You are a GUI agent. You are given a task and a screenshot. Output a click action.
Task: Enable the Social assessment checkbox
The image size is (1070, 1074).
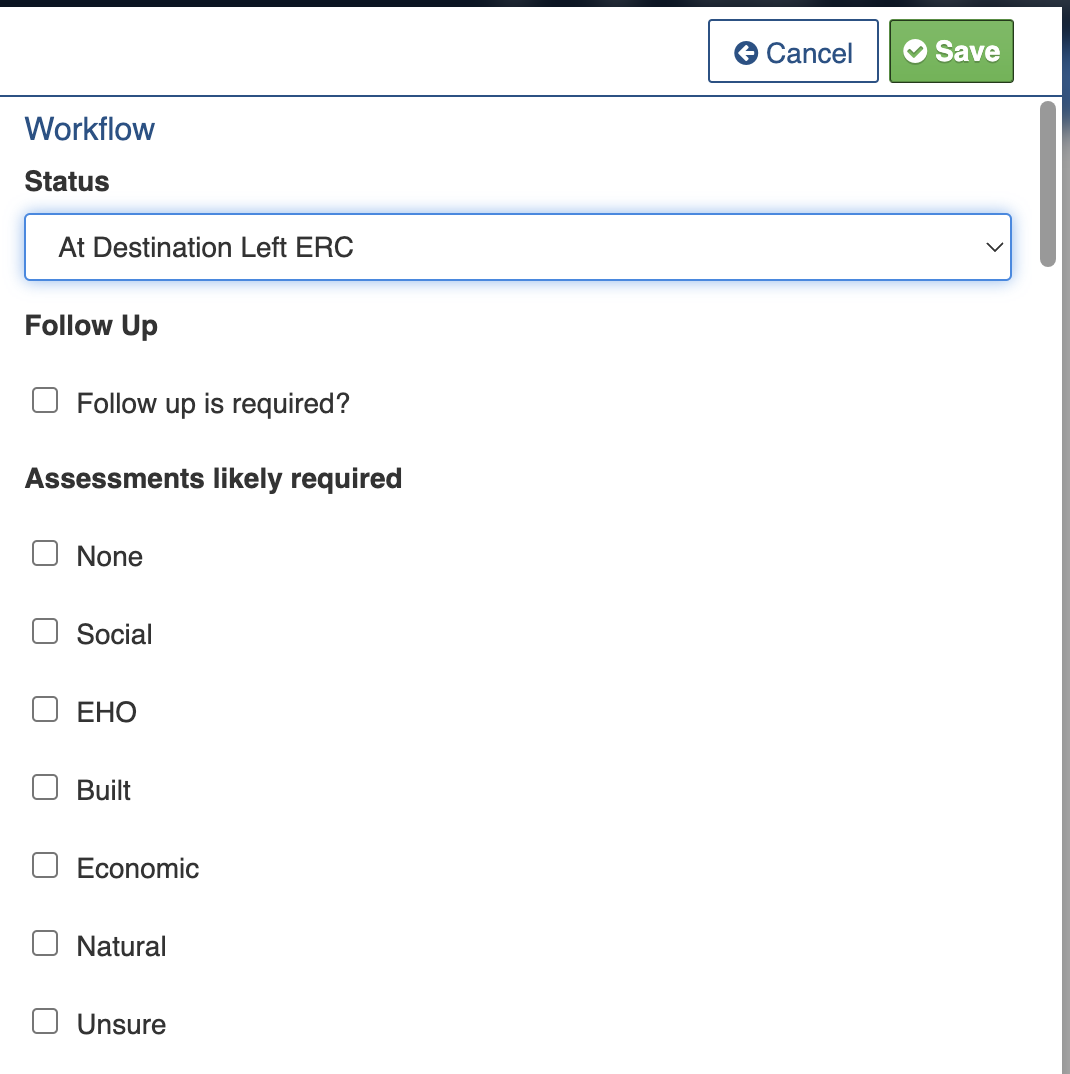45,632
